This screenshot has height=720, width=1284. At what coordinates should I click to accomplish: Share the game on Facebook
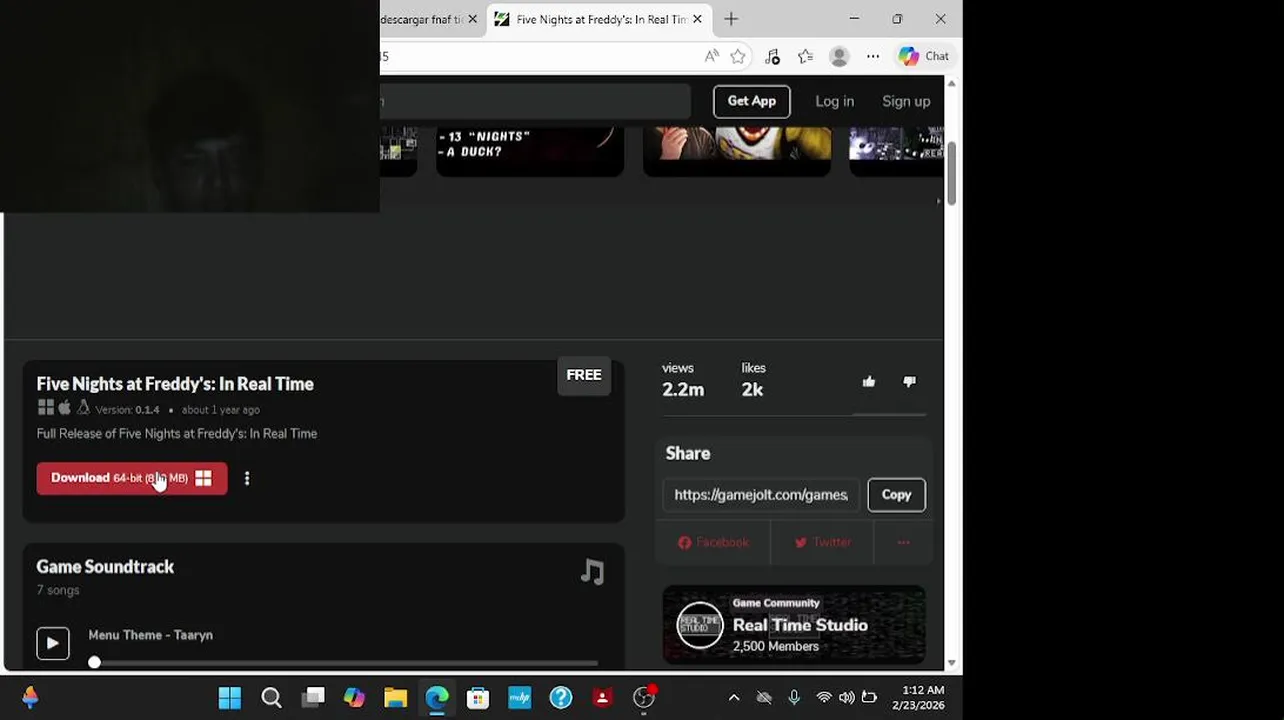tap(713, 542)
